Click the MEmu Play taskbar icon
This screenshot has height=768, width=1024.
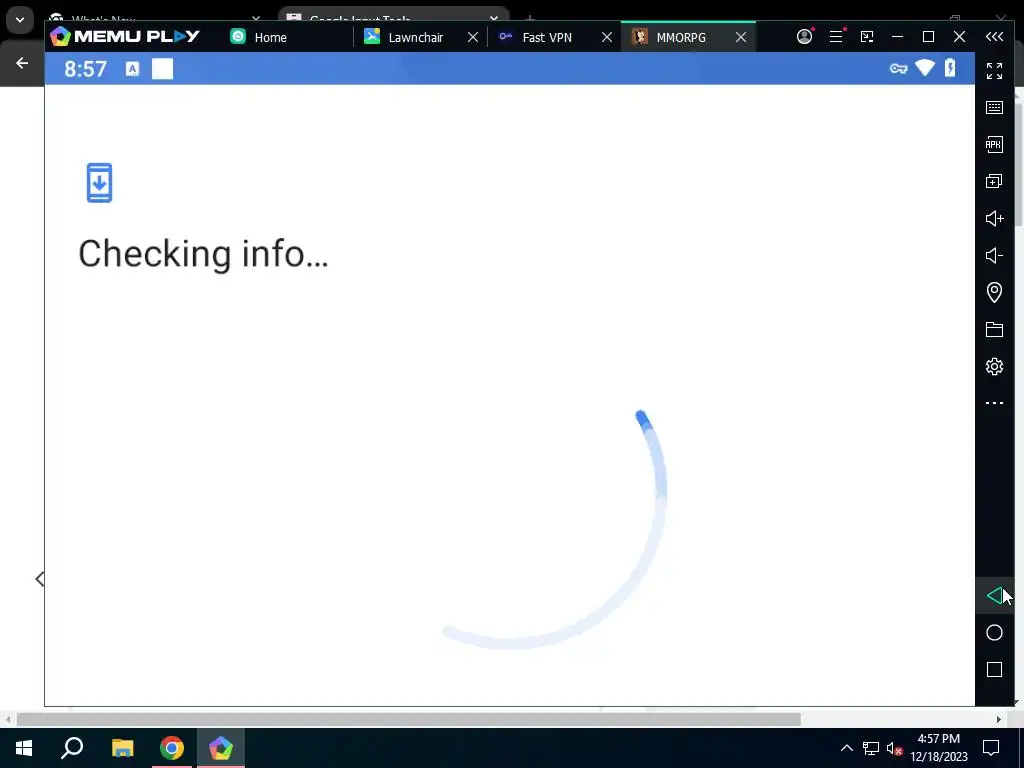coord(221,748)
